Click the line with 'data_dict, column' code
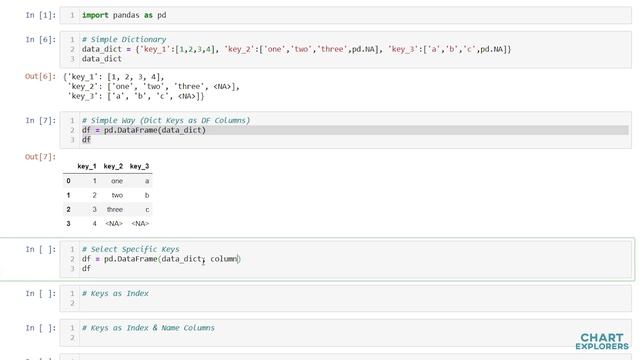 (162, 259)
